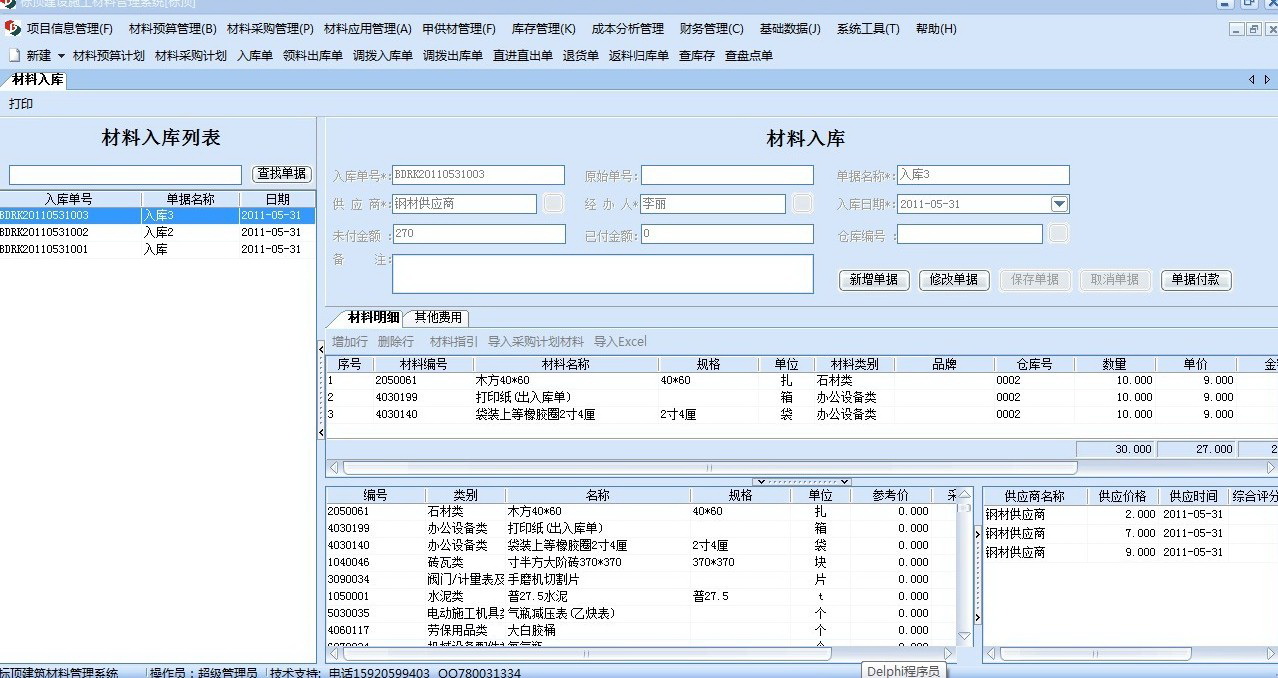Viewport: 1278px width, 678px height.
Task: Click the 单据付款 button
Action: pyautogui.click(x=1196, y=280)
